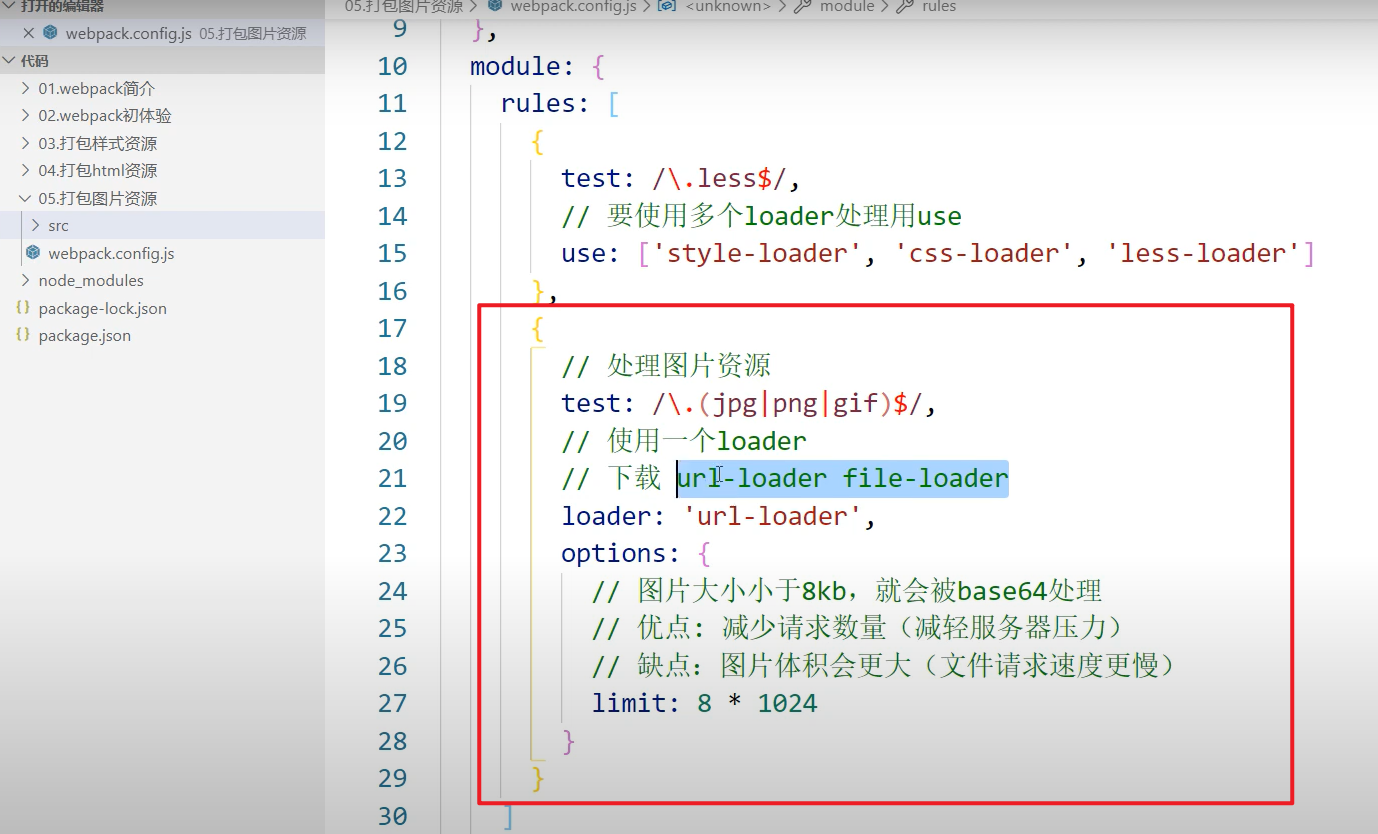Click the comment 使用一个loader on line 20
Screen dimensions: 1378x834
(x=684, y=441)
